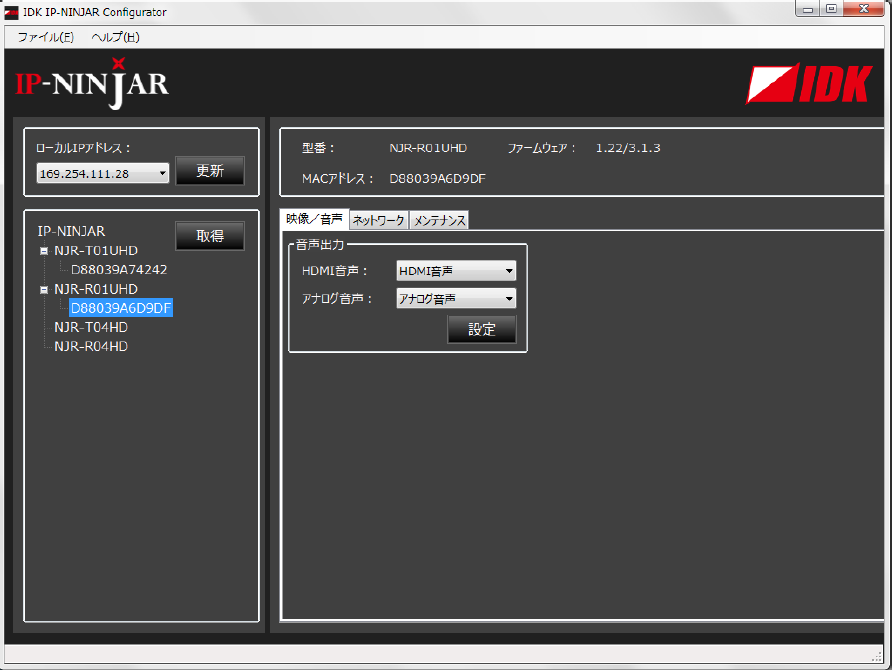Select device D88039A6D9DF in tree
Screen dimensions: 892x671
coord(121,308)
